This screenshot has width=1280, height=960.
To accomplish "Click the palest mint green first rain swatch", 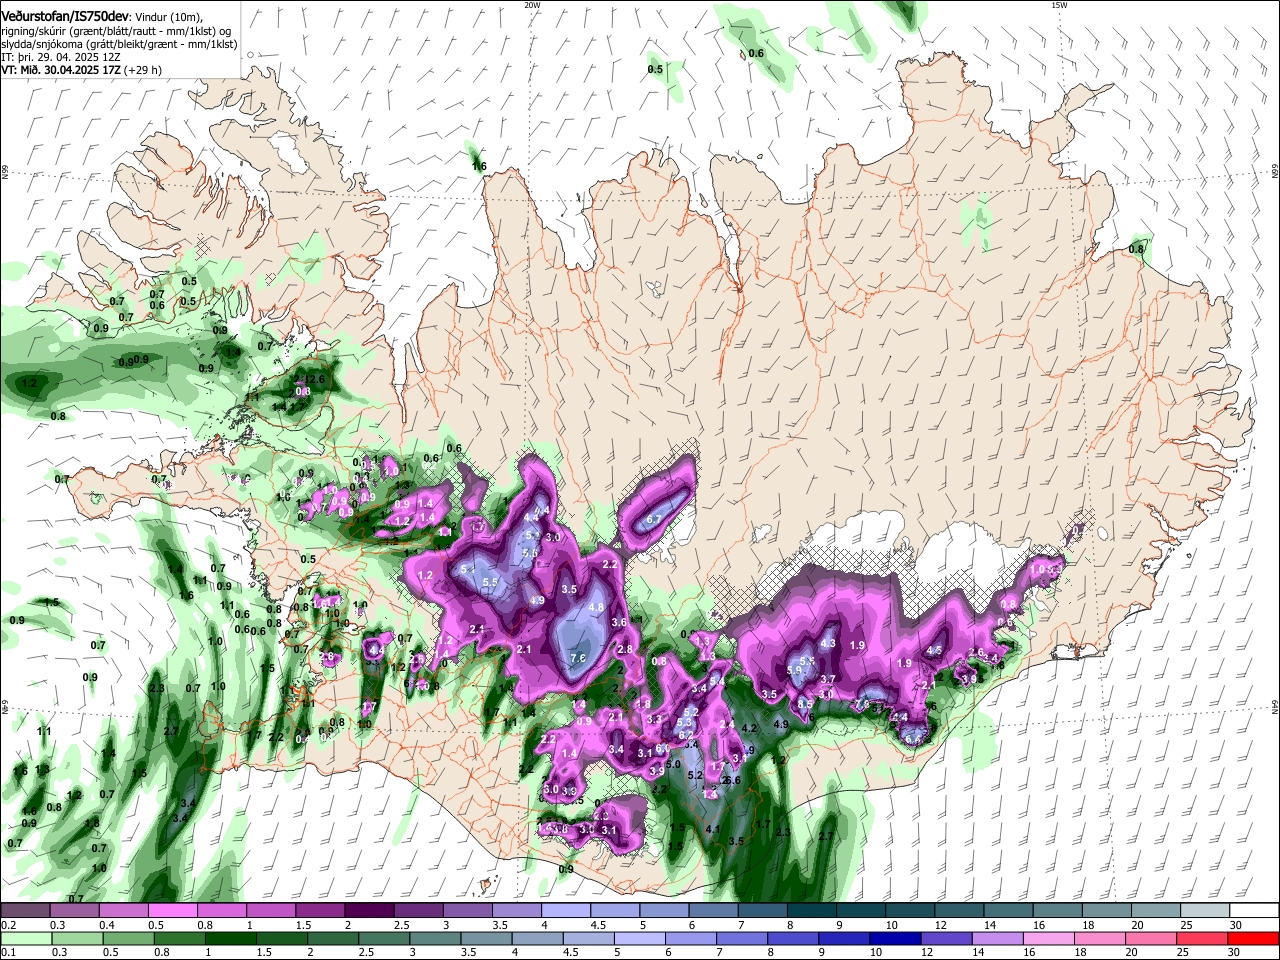I will click(x=25, y=938).
